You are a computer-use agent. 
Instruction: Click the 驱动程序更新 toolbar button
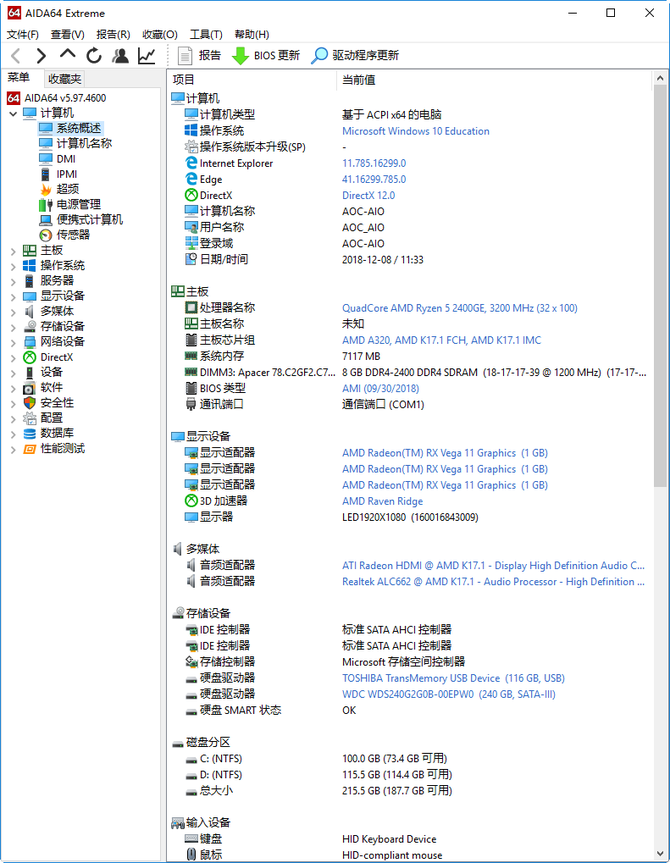[x=355, y=56]
